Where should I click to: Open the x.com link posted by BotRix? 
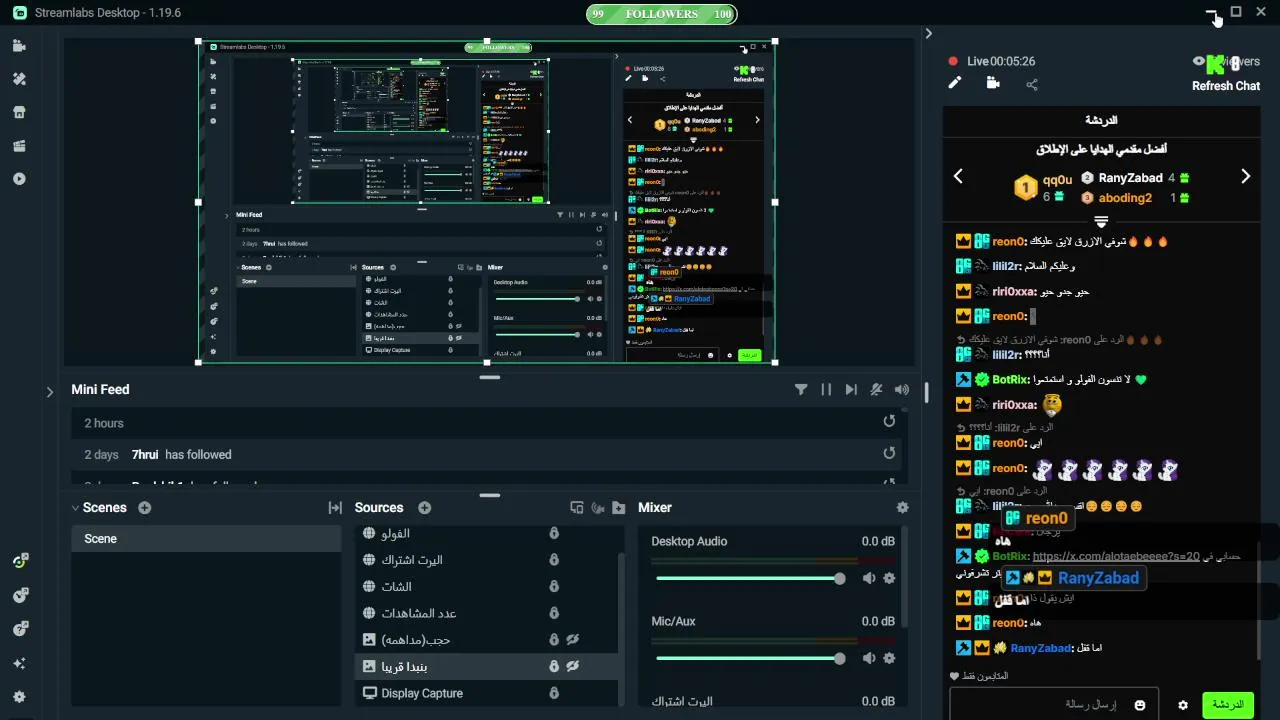[1115, 556]
